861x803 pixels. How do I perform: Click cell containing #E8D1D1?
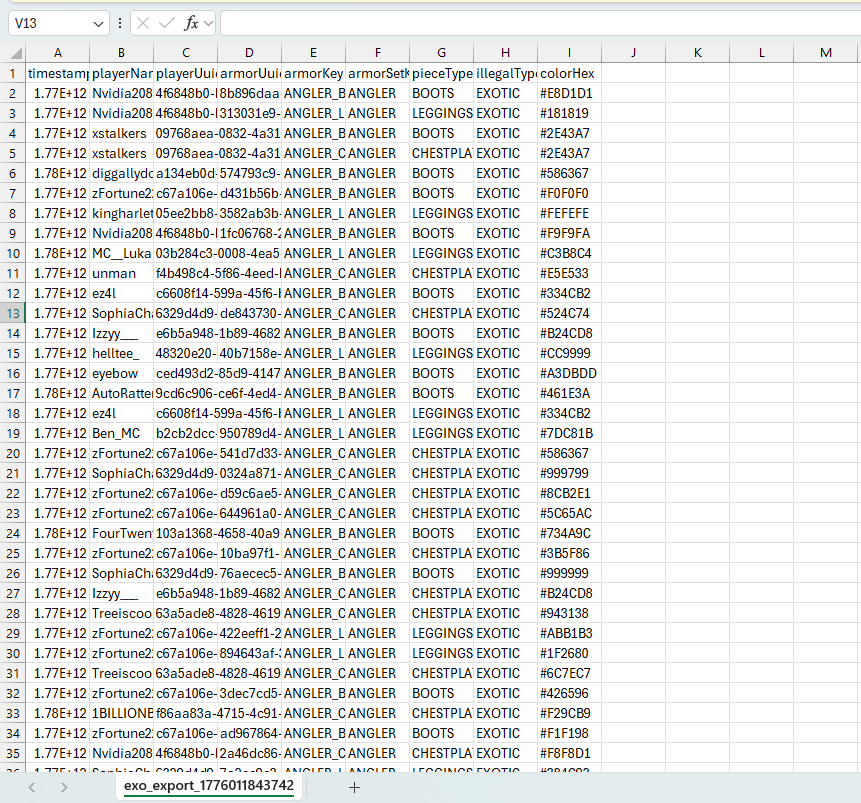click(569, 93)
